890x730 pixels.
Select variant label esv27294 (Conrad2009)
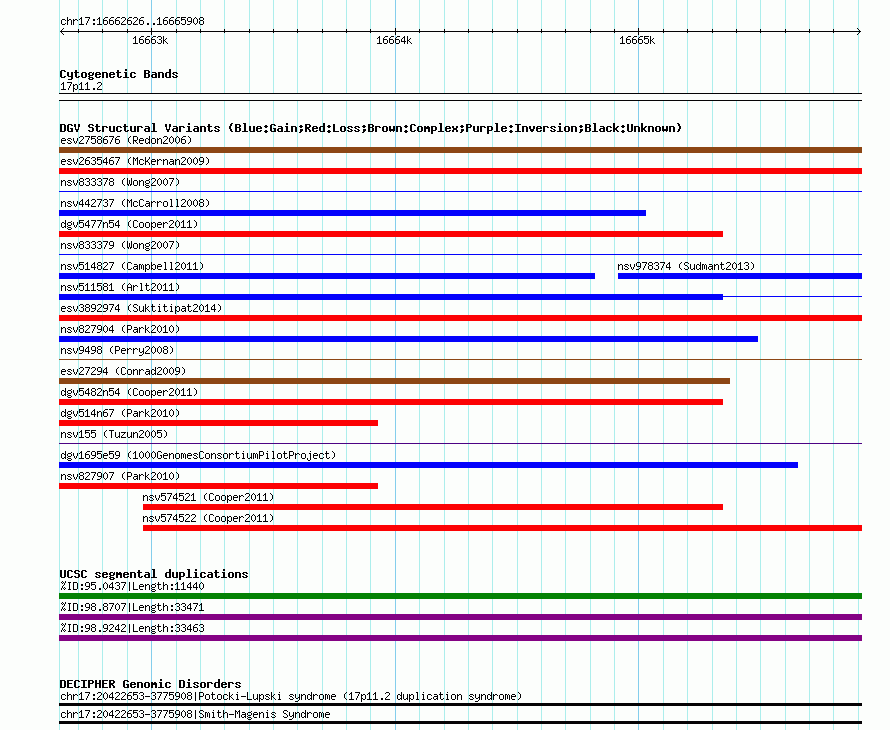click(x=123, y=371)
